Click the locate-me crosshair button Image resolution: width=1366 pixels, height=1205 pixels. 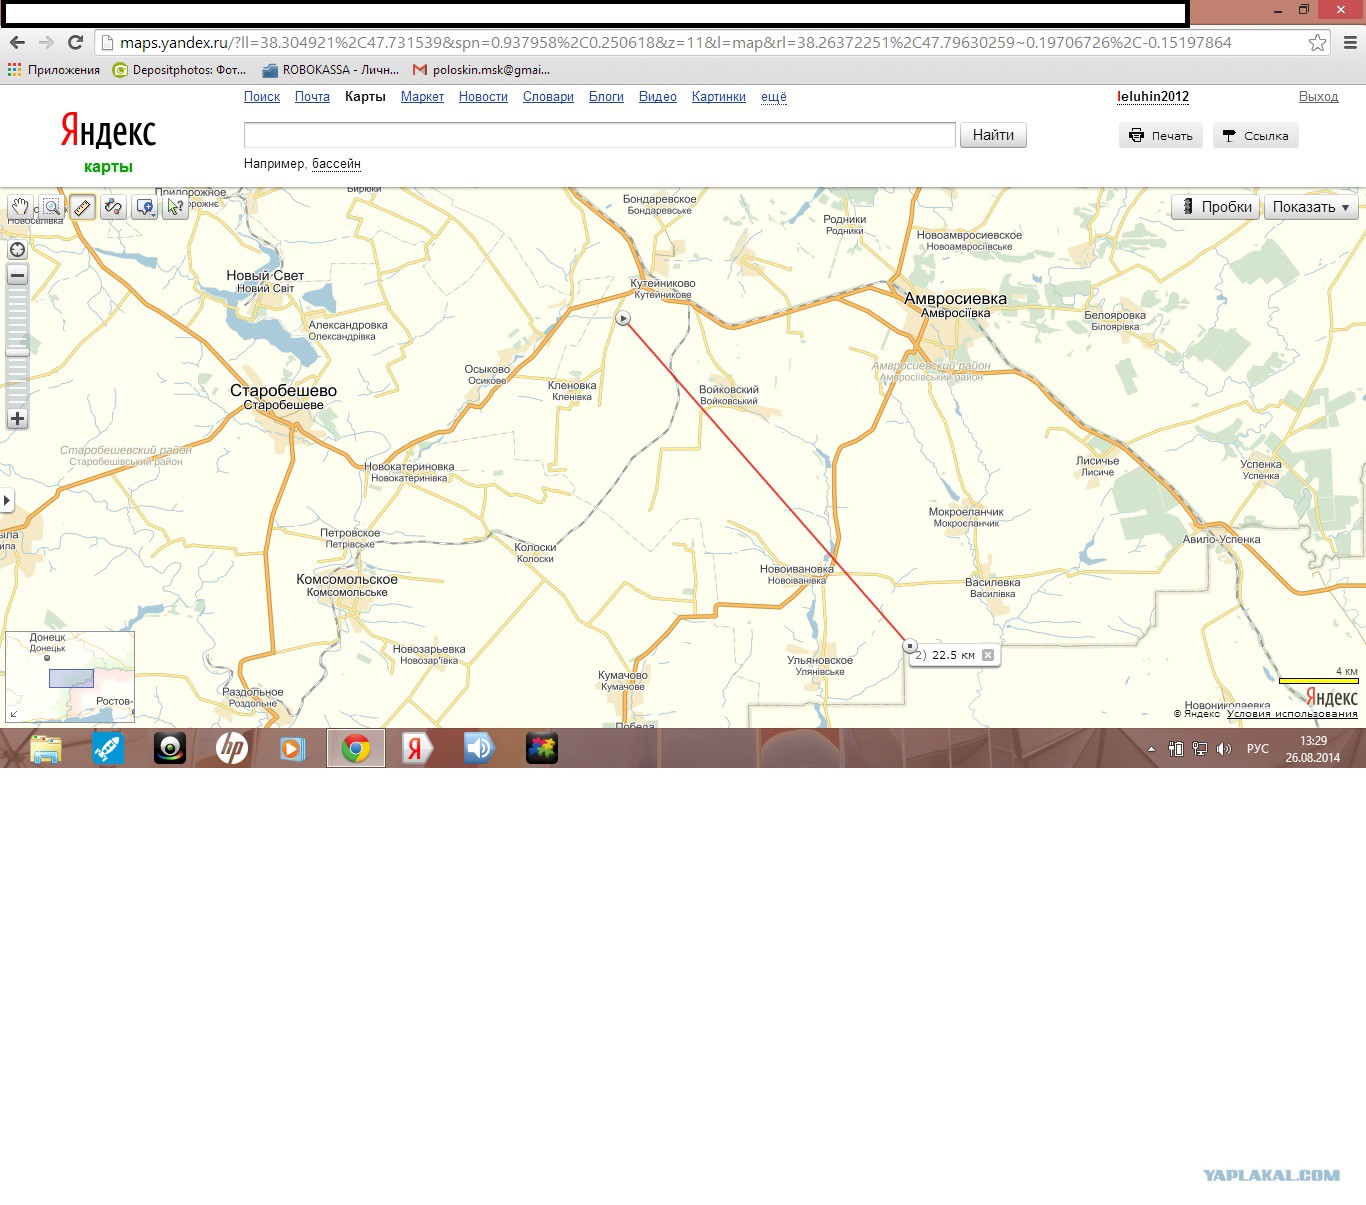[17, 250]
